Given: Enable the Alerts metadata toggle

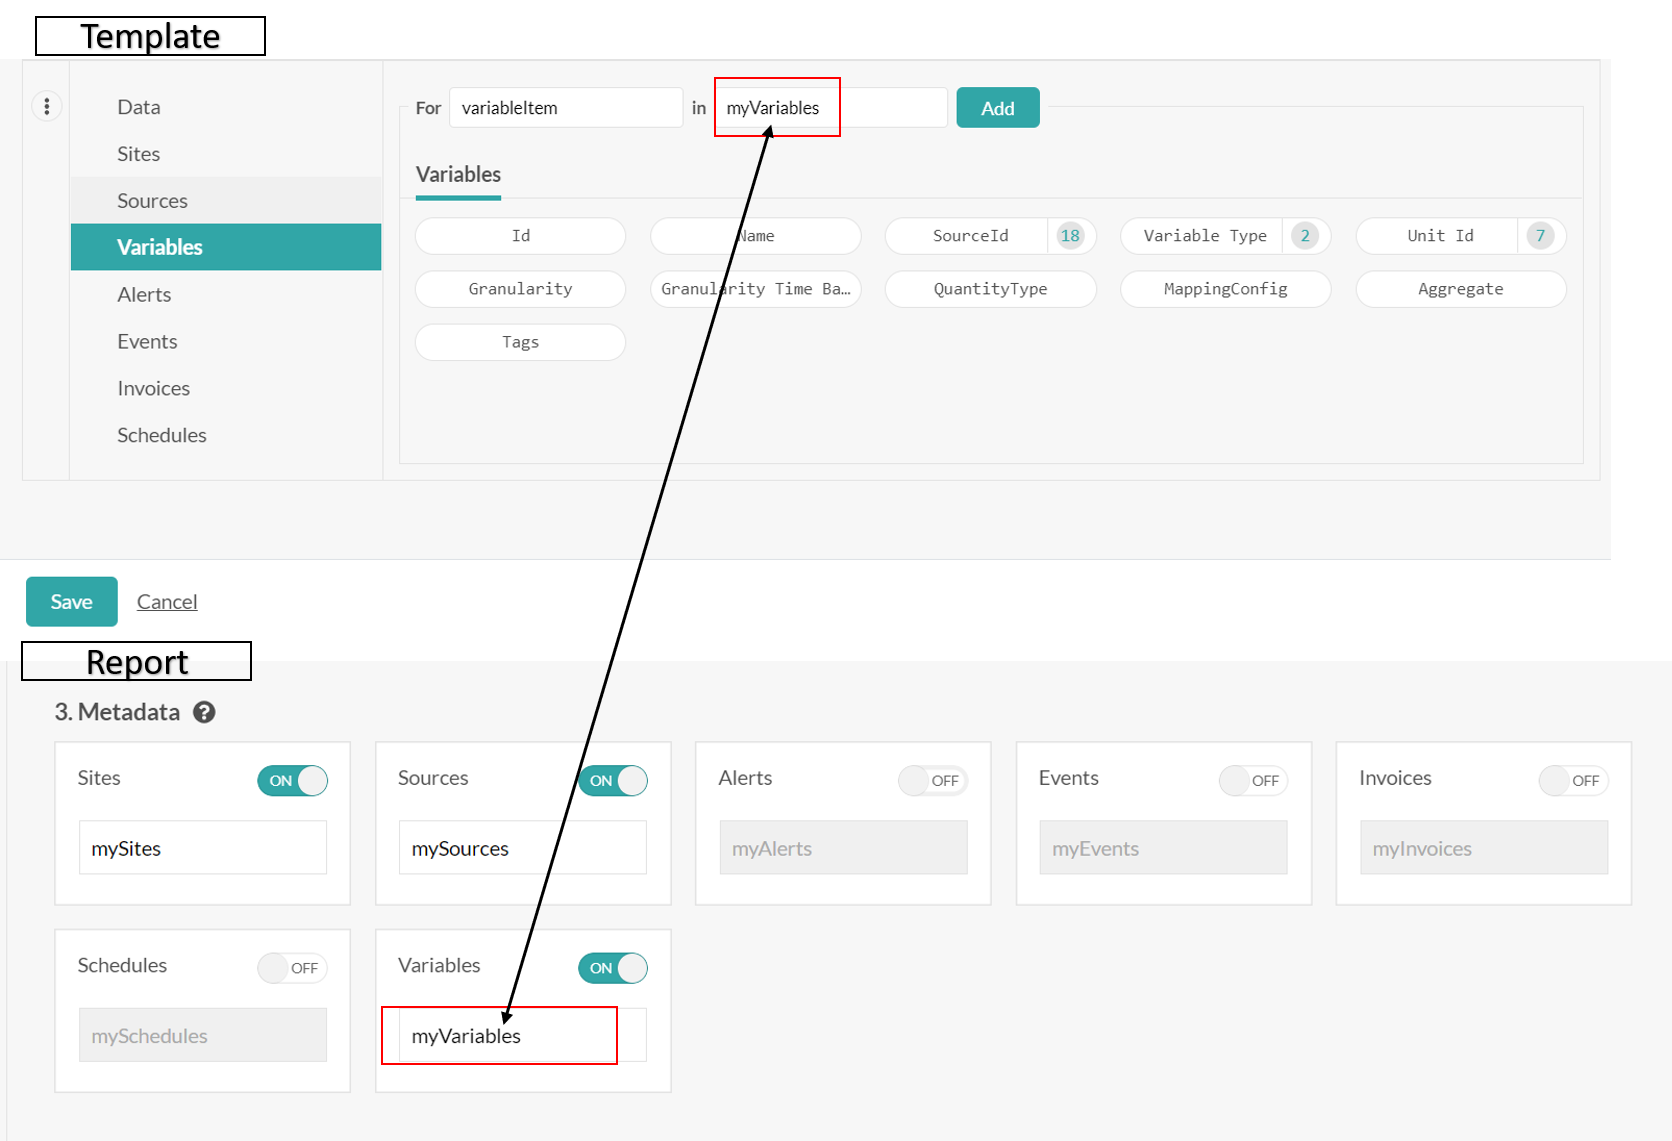Looking at the screenshot, I should (x=932, y=780).
